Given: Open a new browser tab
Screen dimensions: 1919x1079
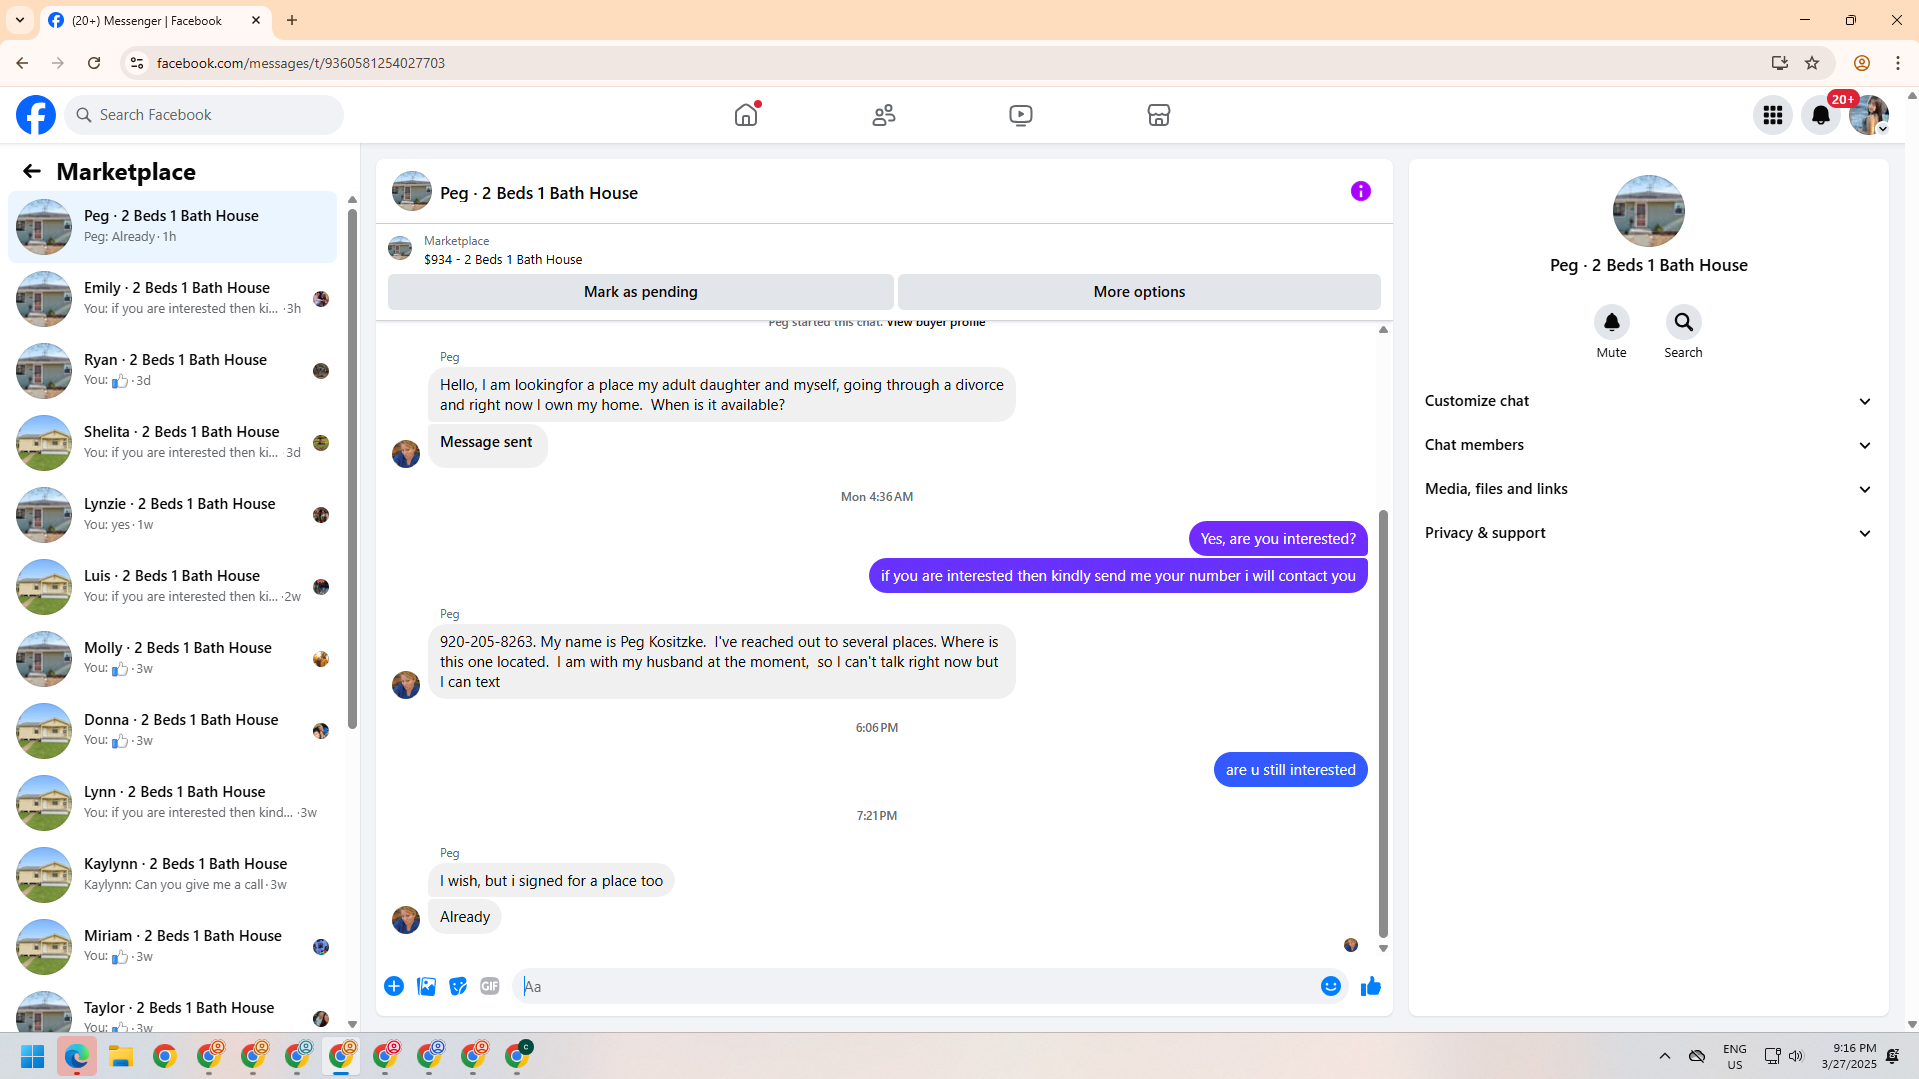Looking at the screenshot, I should (292, 20).
